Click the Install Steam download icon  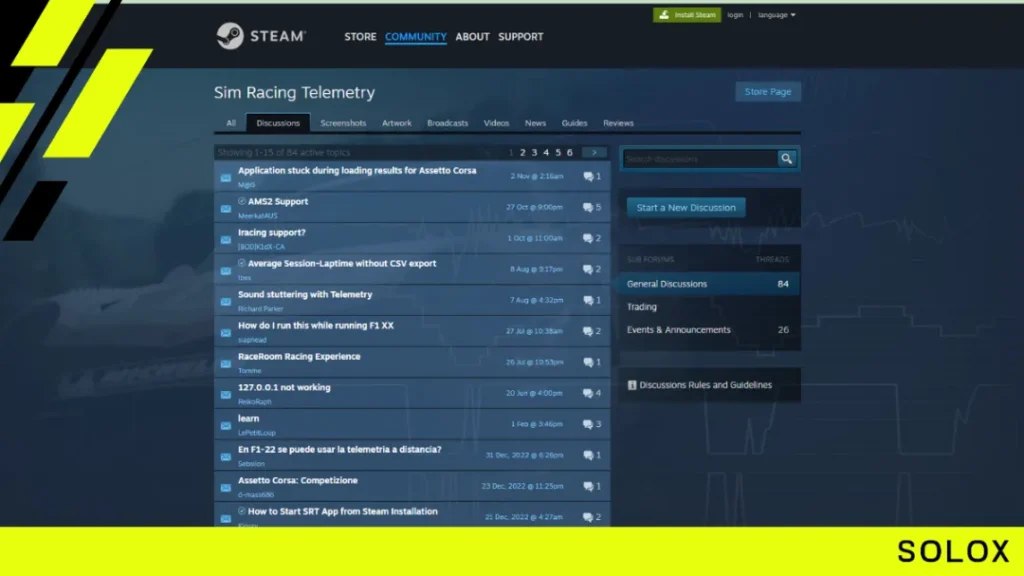(x=664, y=14)
